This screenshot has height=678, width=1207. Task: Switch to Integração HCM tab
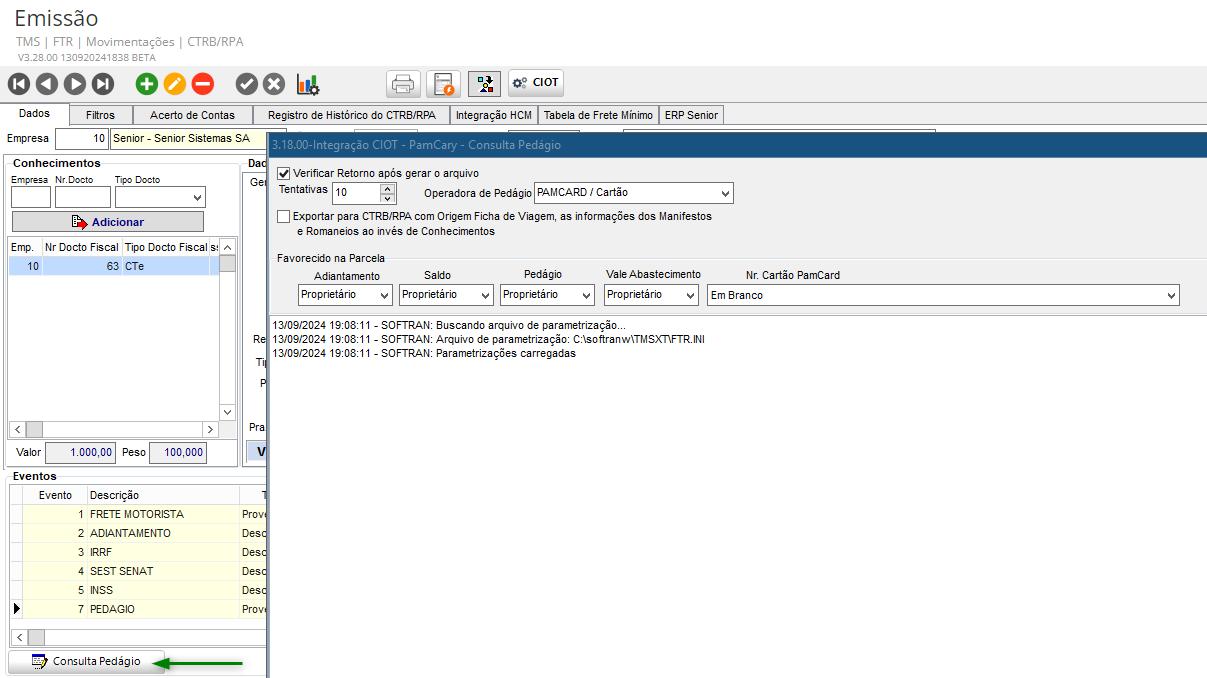tap(494, 115)
